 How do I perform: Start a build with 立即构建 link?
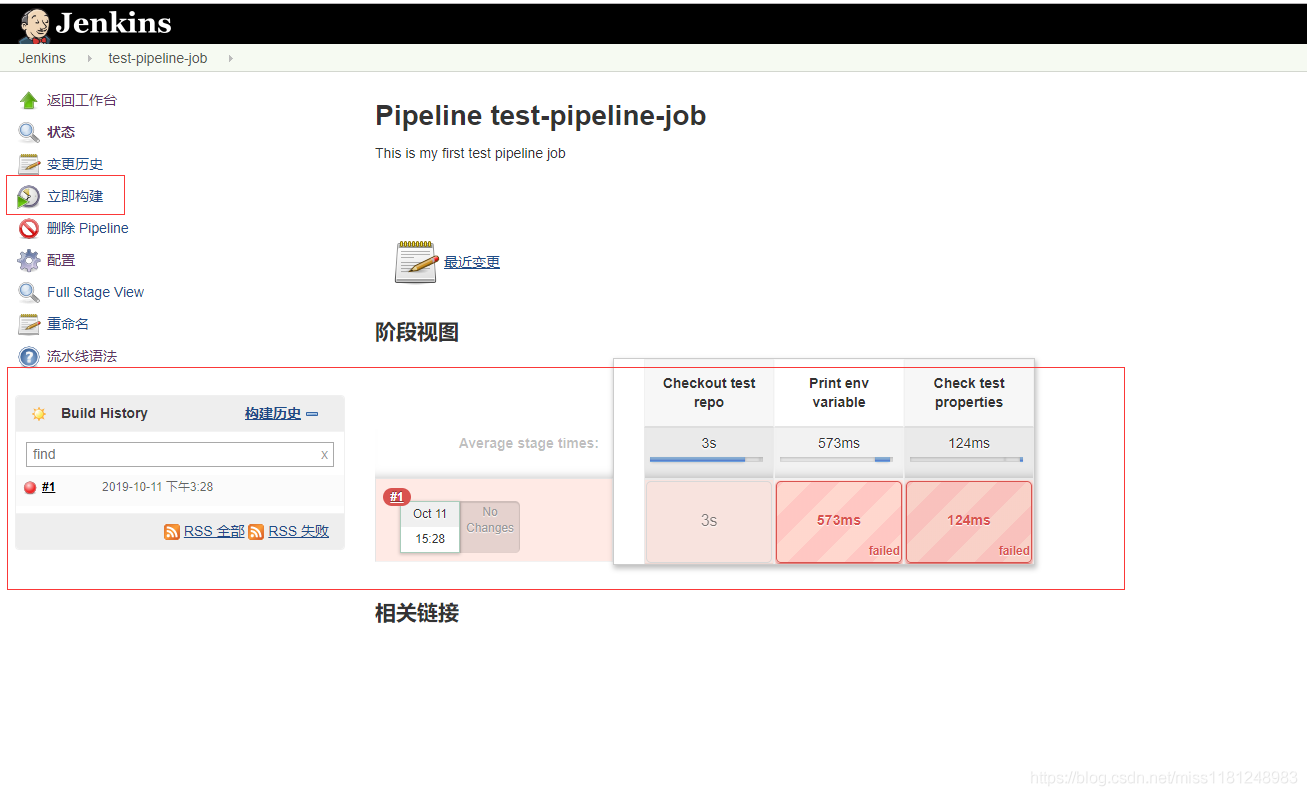tap(75, 196)
